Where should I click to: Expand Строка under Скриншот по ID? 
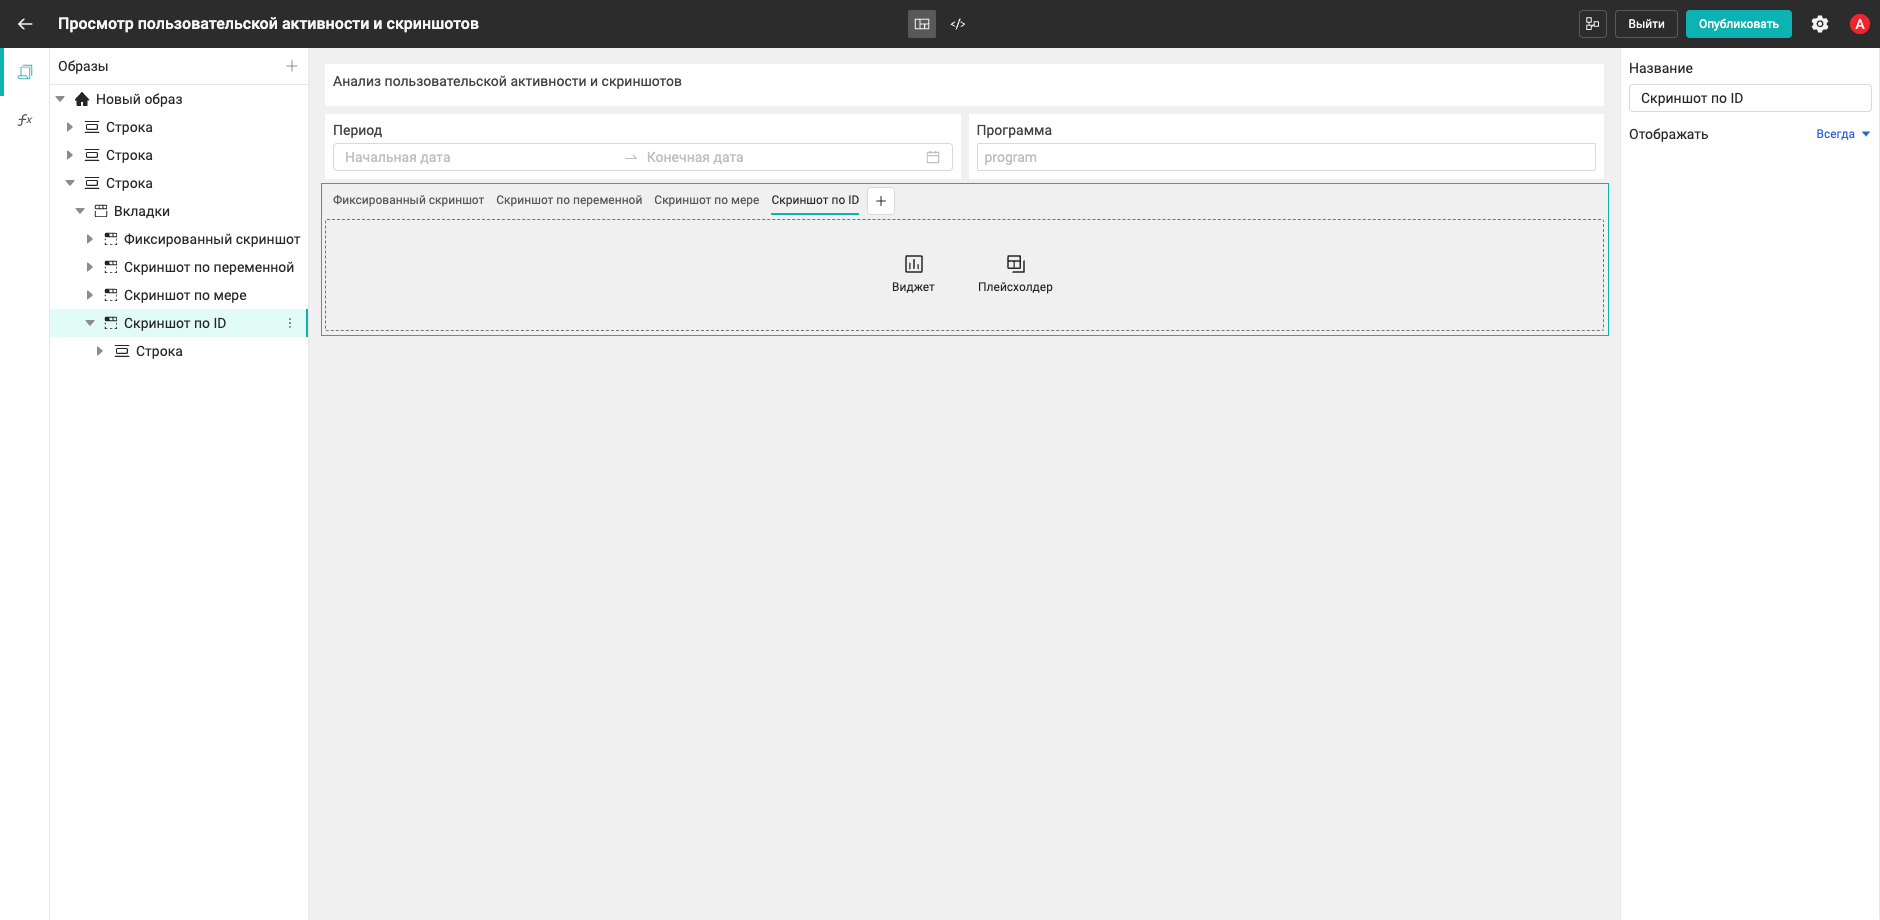tap(100, 351)
